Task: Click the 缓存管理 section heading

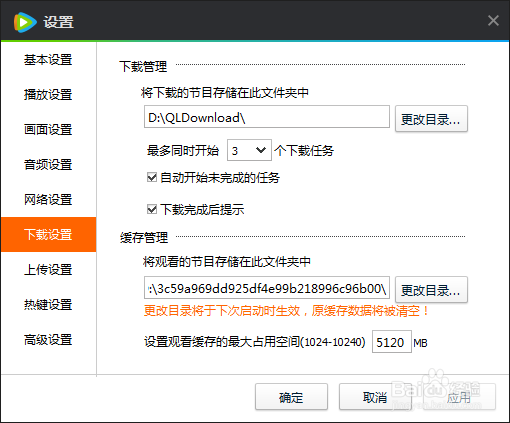Action: (144, 238)
